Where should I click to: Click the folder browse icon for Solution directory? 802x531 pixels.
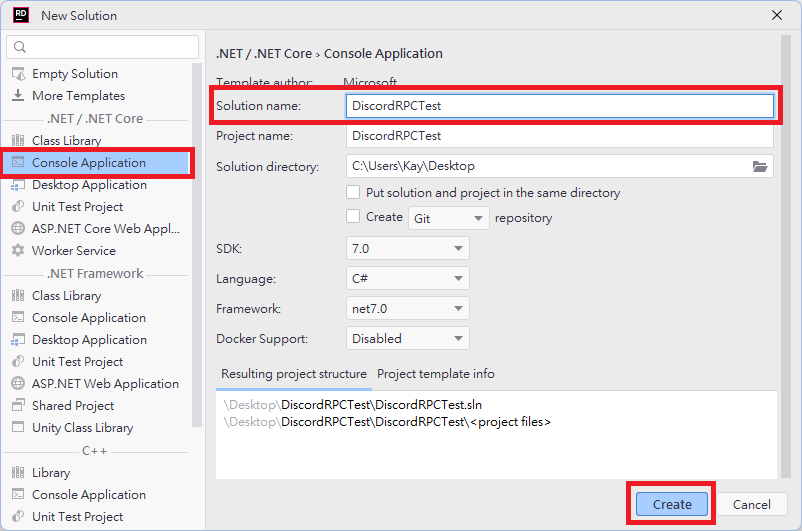tap(759, 166)
